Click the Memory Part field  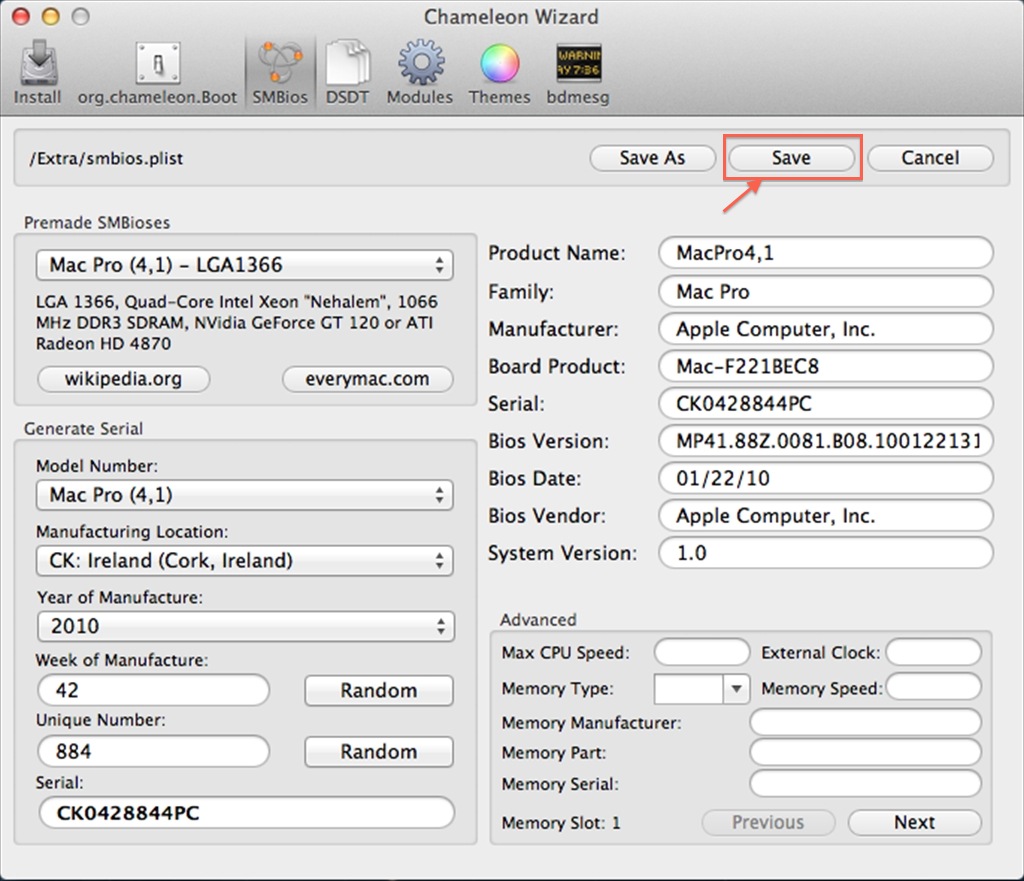[x=865, y=752]
